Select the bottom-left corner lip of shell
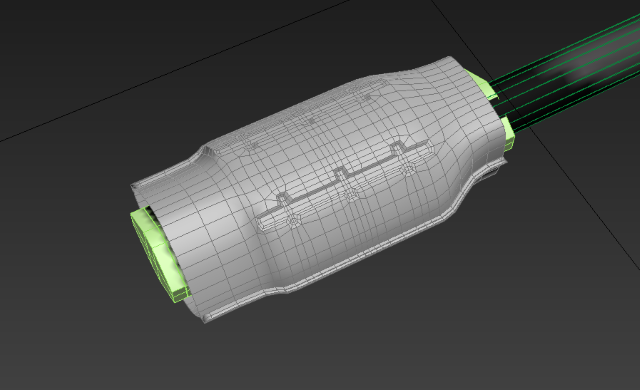640x390 pixels. pyautogui.click(x=209, y=317)
